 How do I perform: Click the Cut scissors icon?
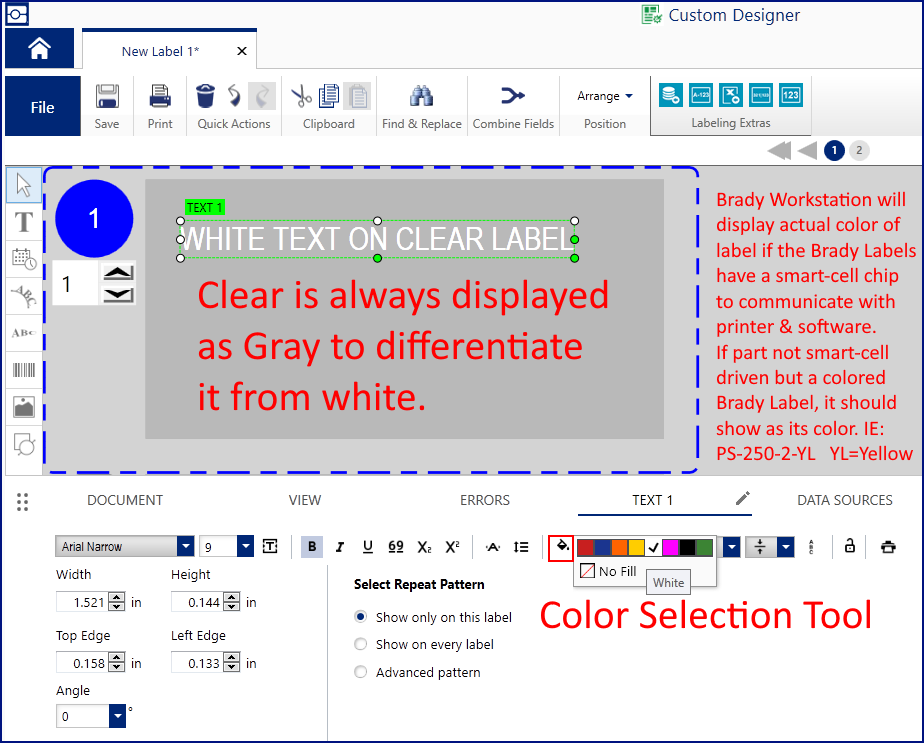(x=301, y=96)
